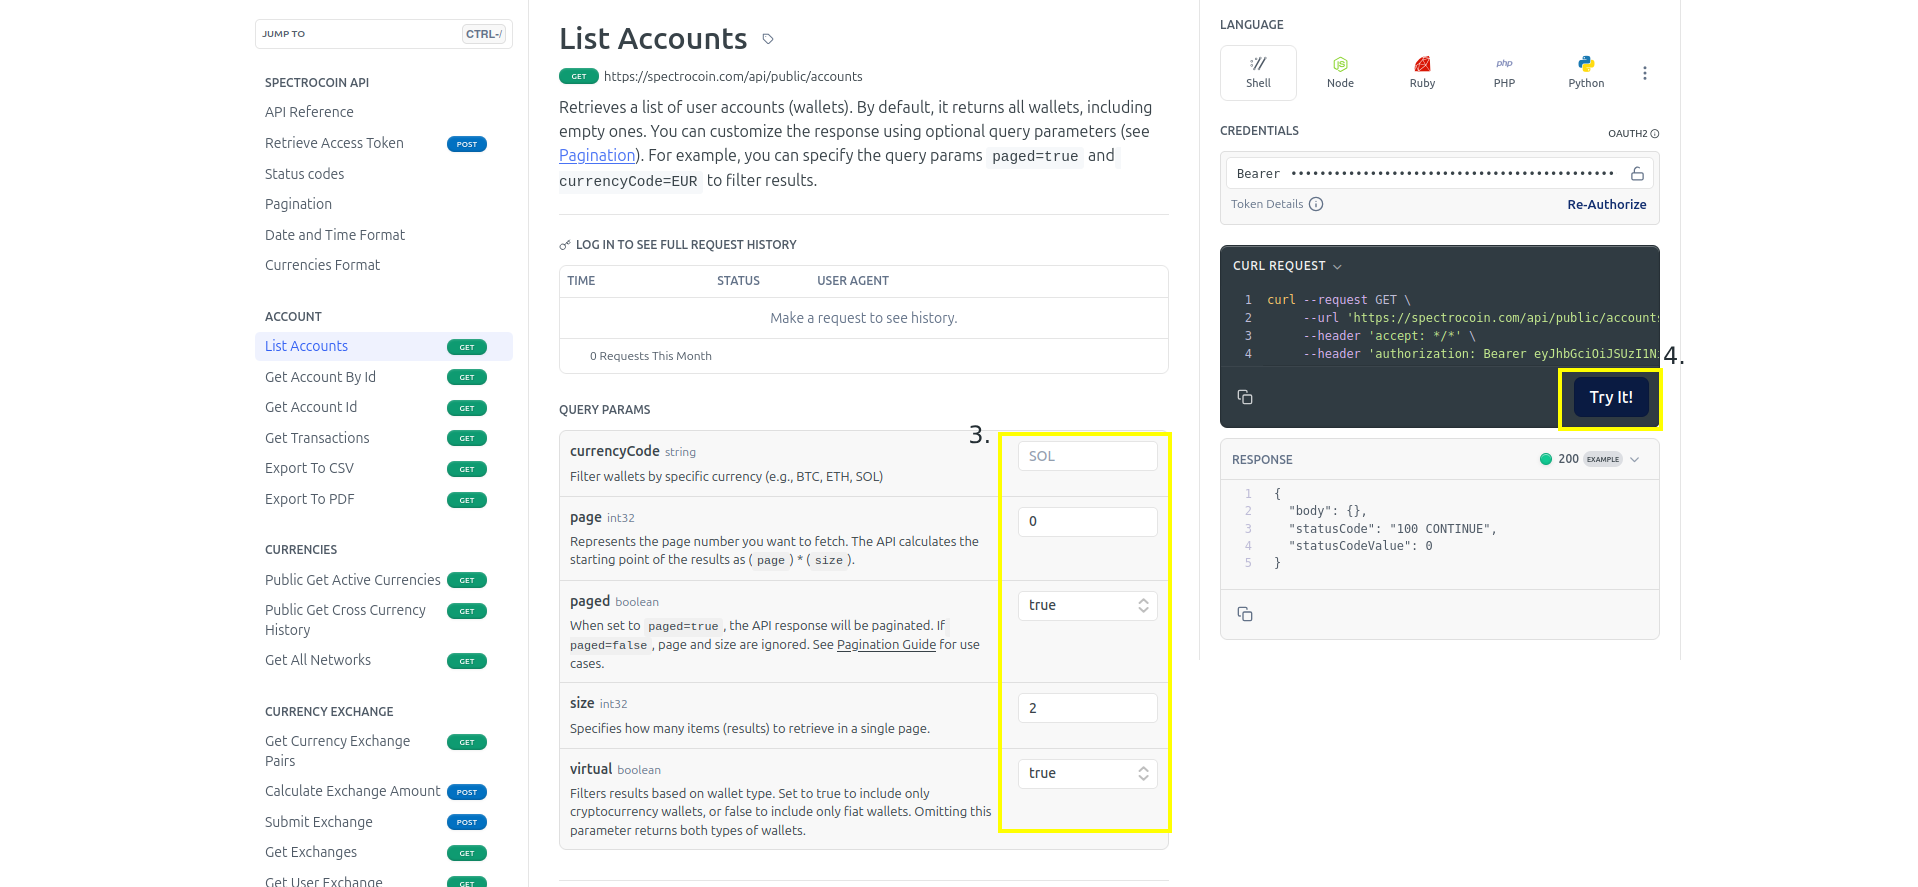Select PHP language option
This screenshot has width=1918, height=887.
pos(1504,73)
